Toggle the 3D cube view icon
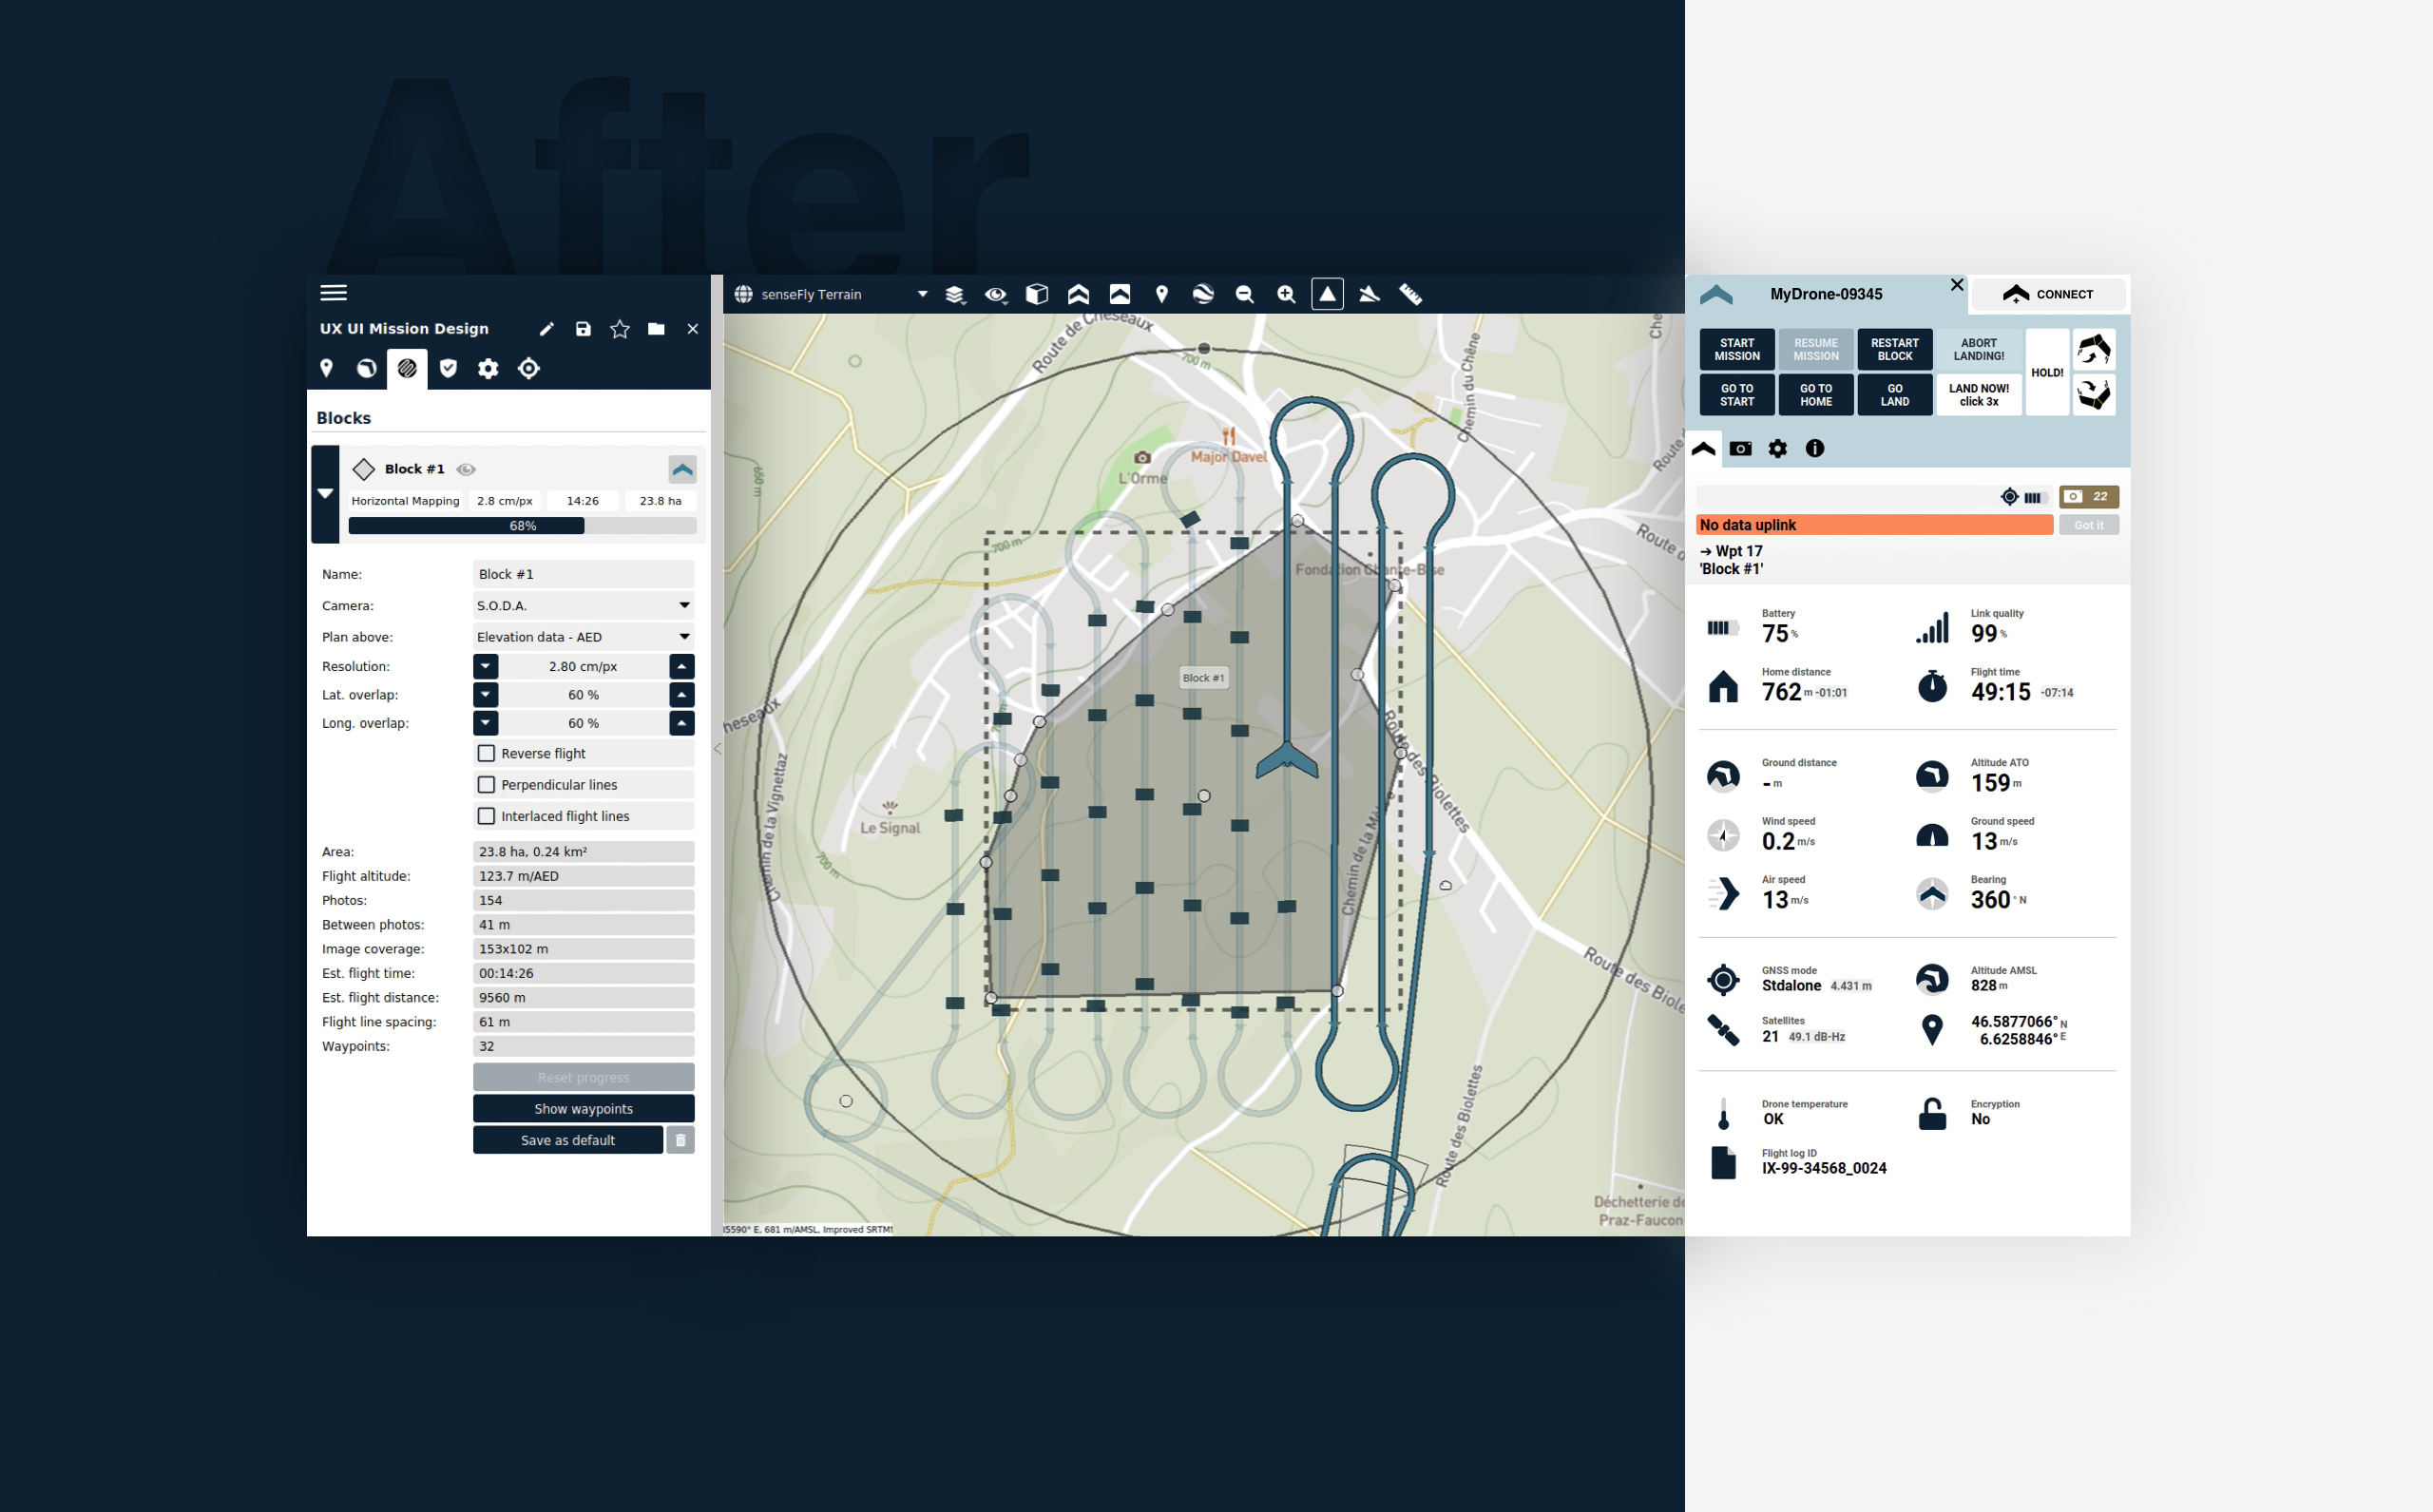Screen dimensions: 2433x1512 click(1037, 294)
